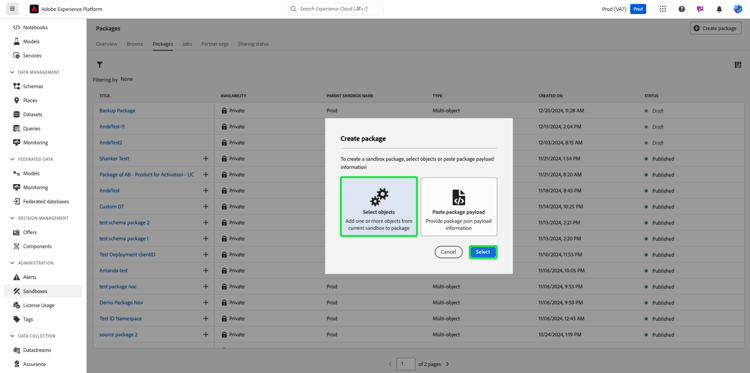Open the filter funnel icon

[x=99, y=65]
